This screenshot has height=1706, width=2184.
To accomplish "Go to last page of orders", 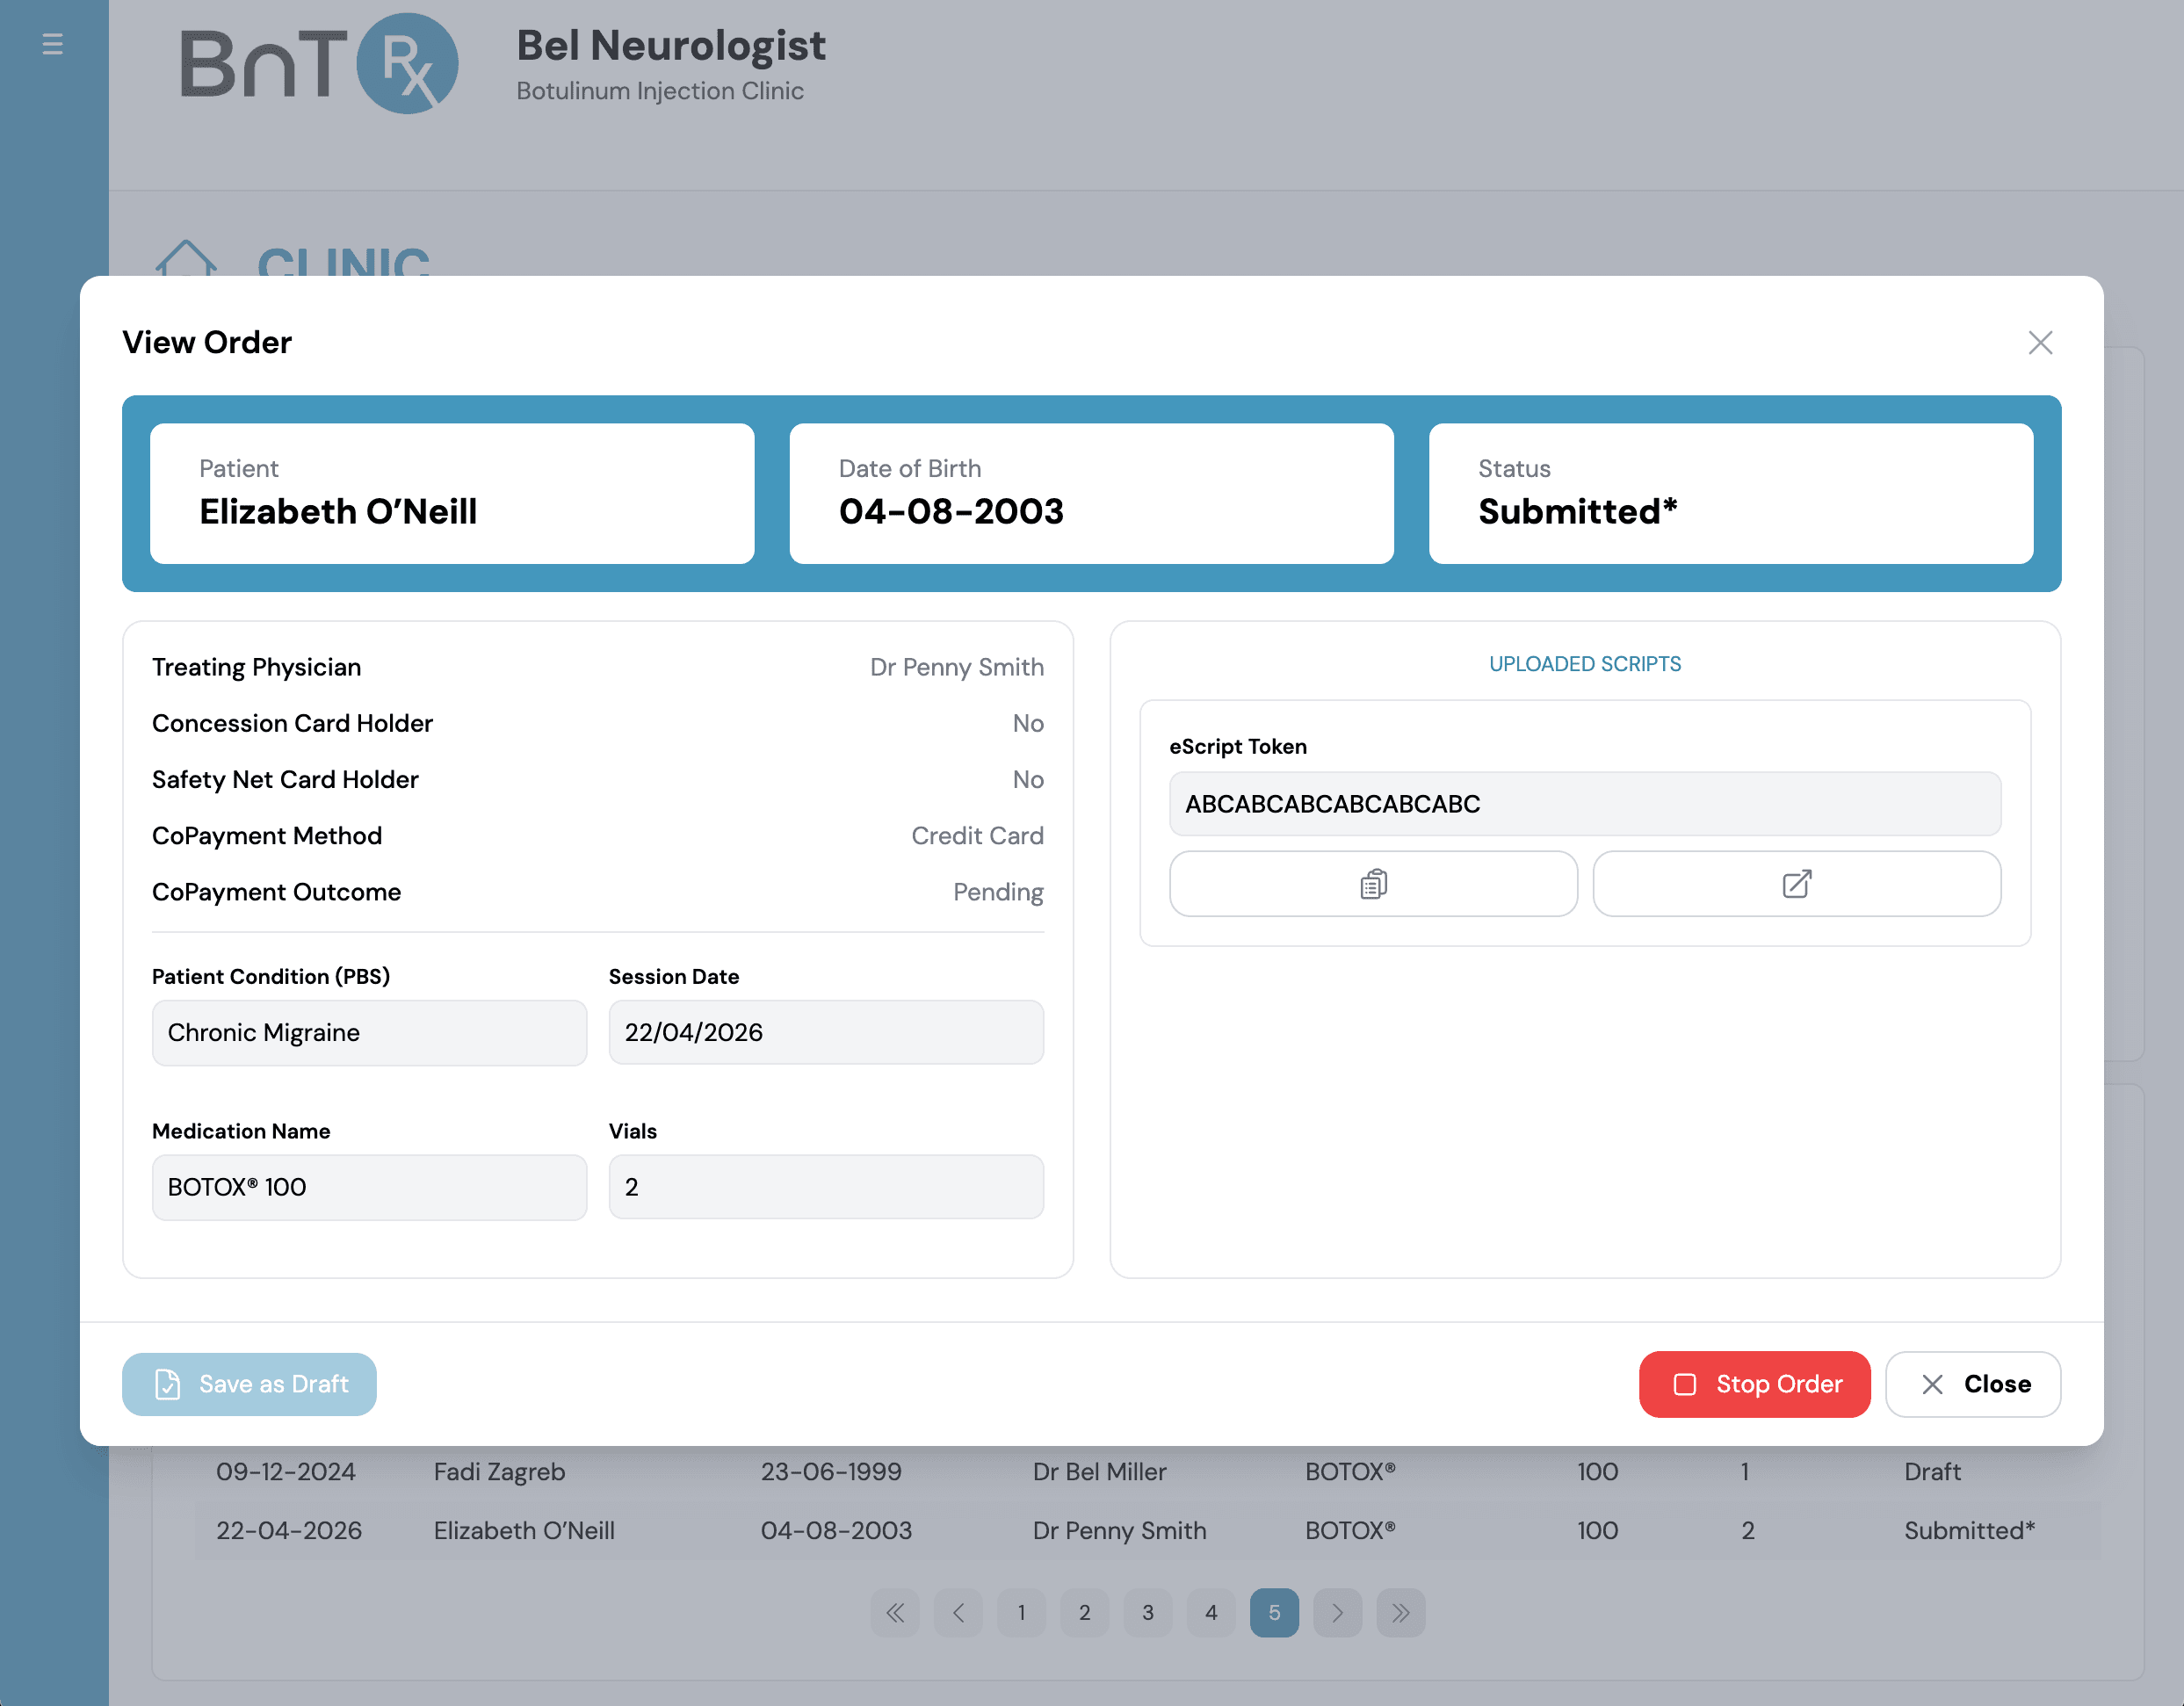I will (x=1401, y=1612).
